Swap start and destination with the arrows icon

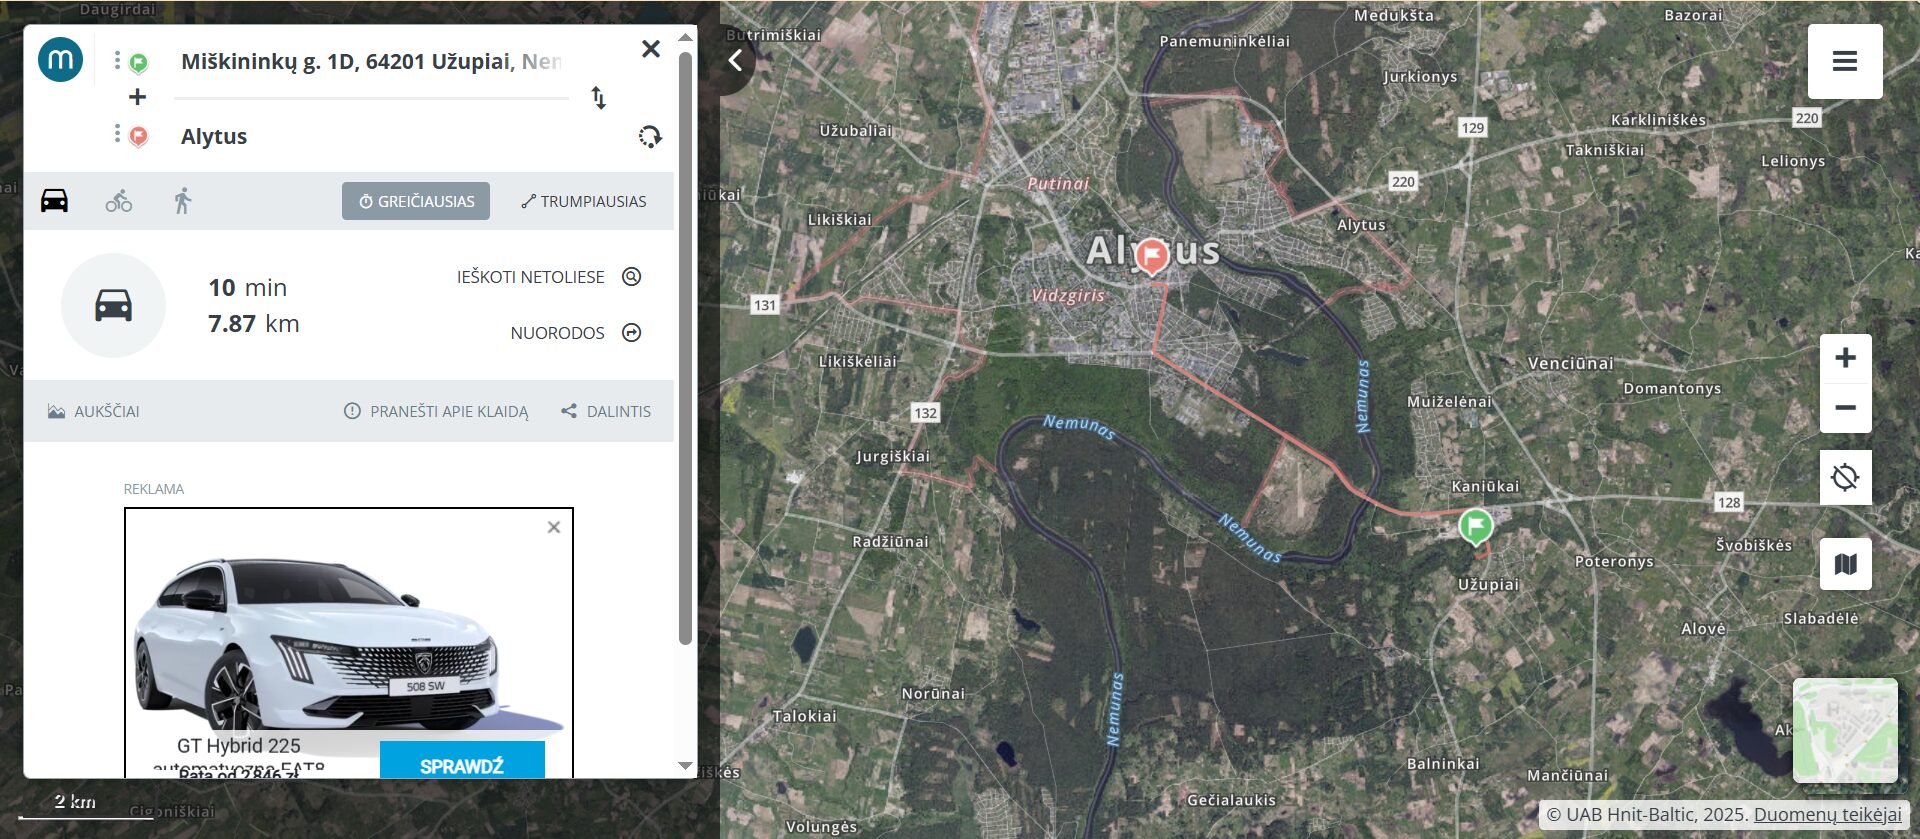[598, 98]
